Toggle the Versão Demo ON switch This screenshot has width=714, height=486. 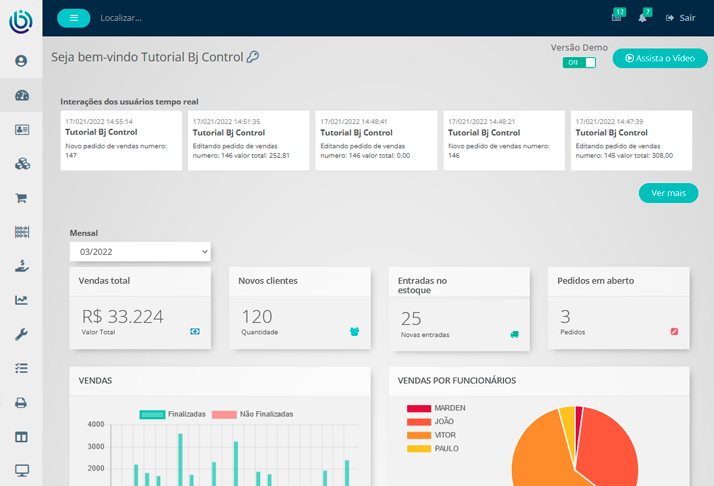click(579, 62)
